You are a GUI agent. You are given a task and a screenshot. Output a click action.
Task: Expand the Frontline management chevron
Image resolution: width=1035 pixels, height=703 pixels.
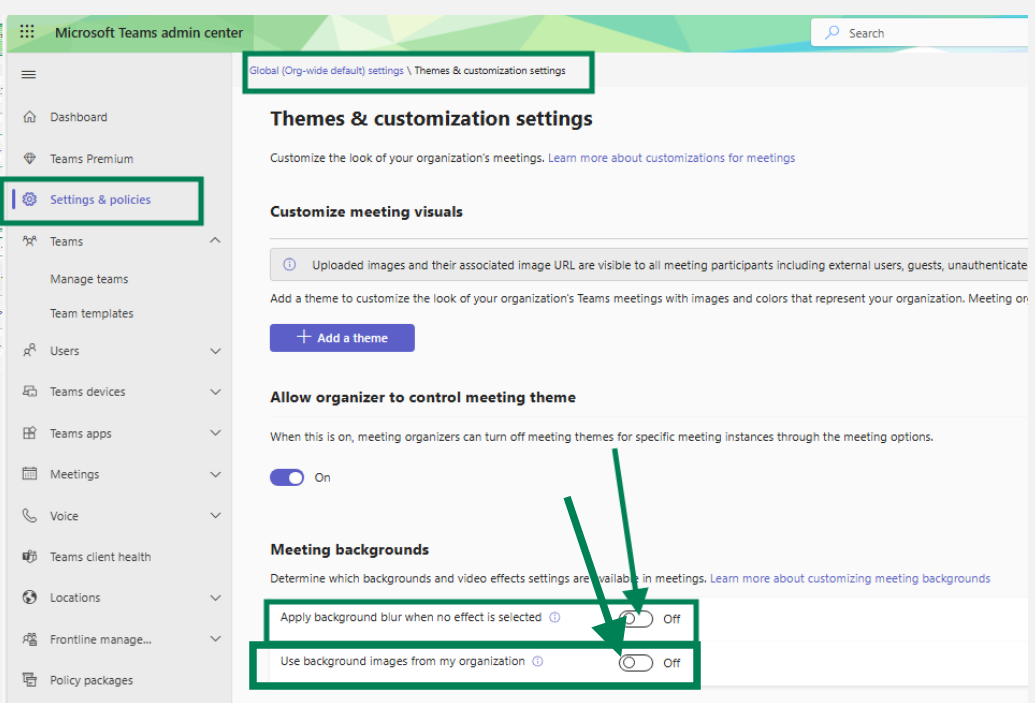[x=215, y=639]
